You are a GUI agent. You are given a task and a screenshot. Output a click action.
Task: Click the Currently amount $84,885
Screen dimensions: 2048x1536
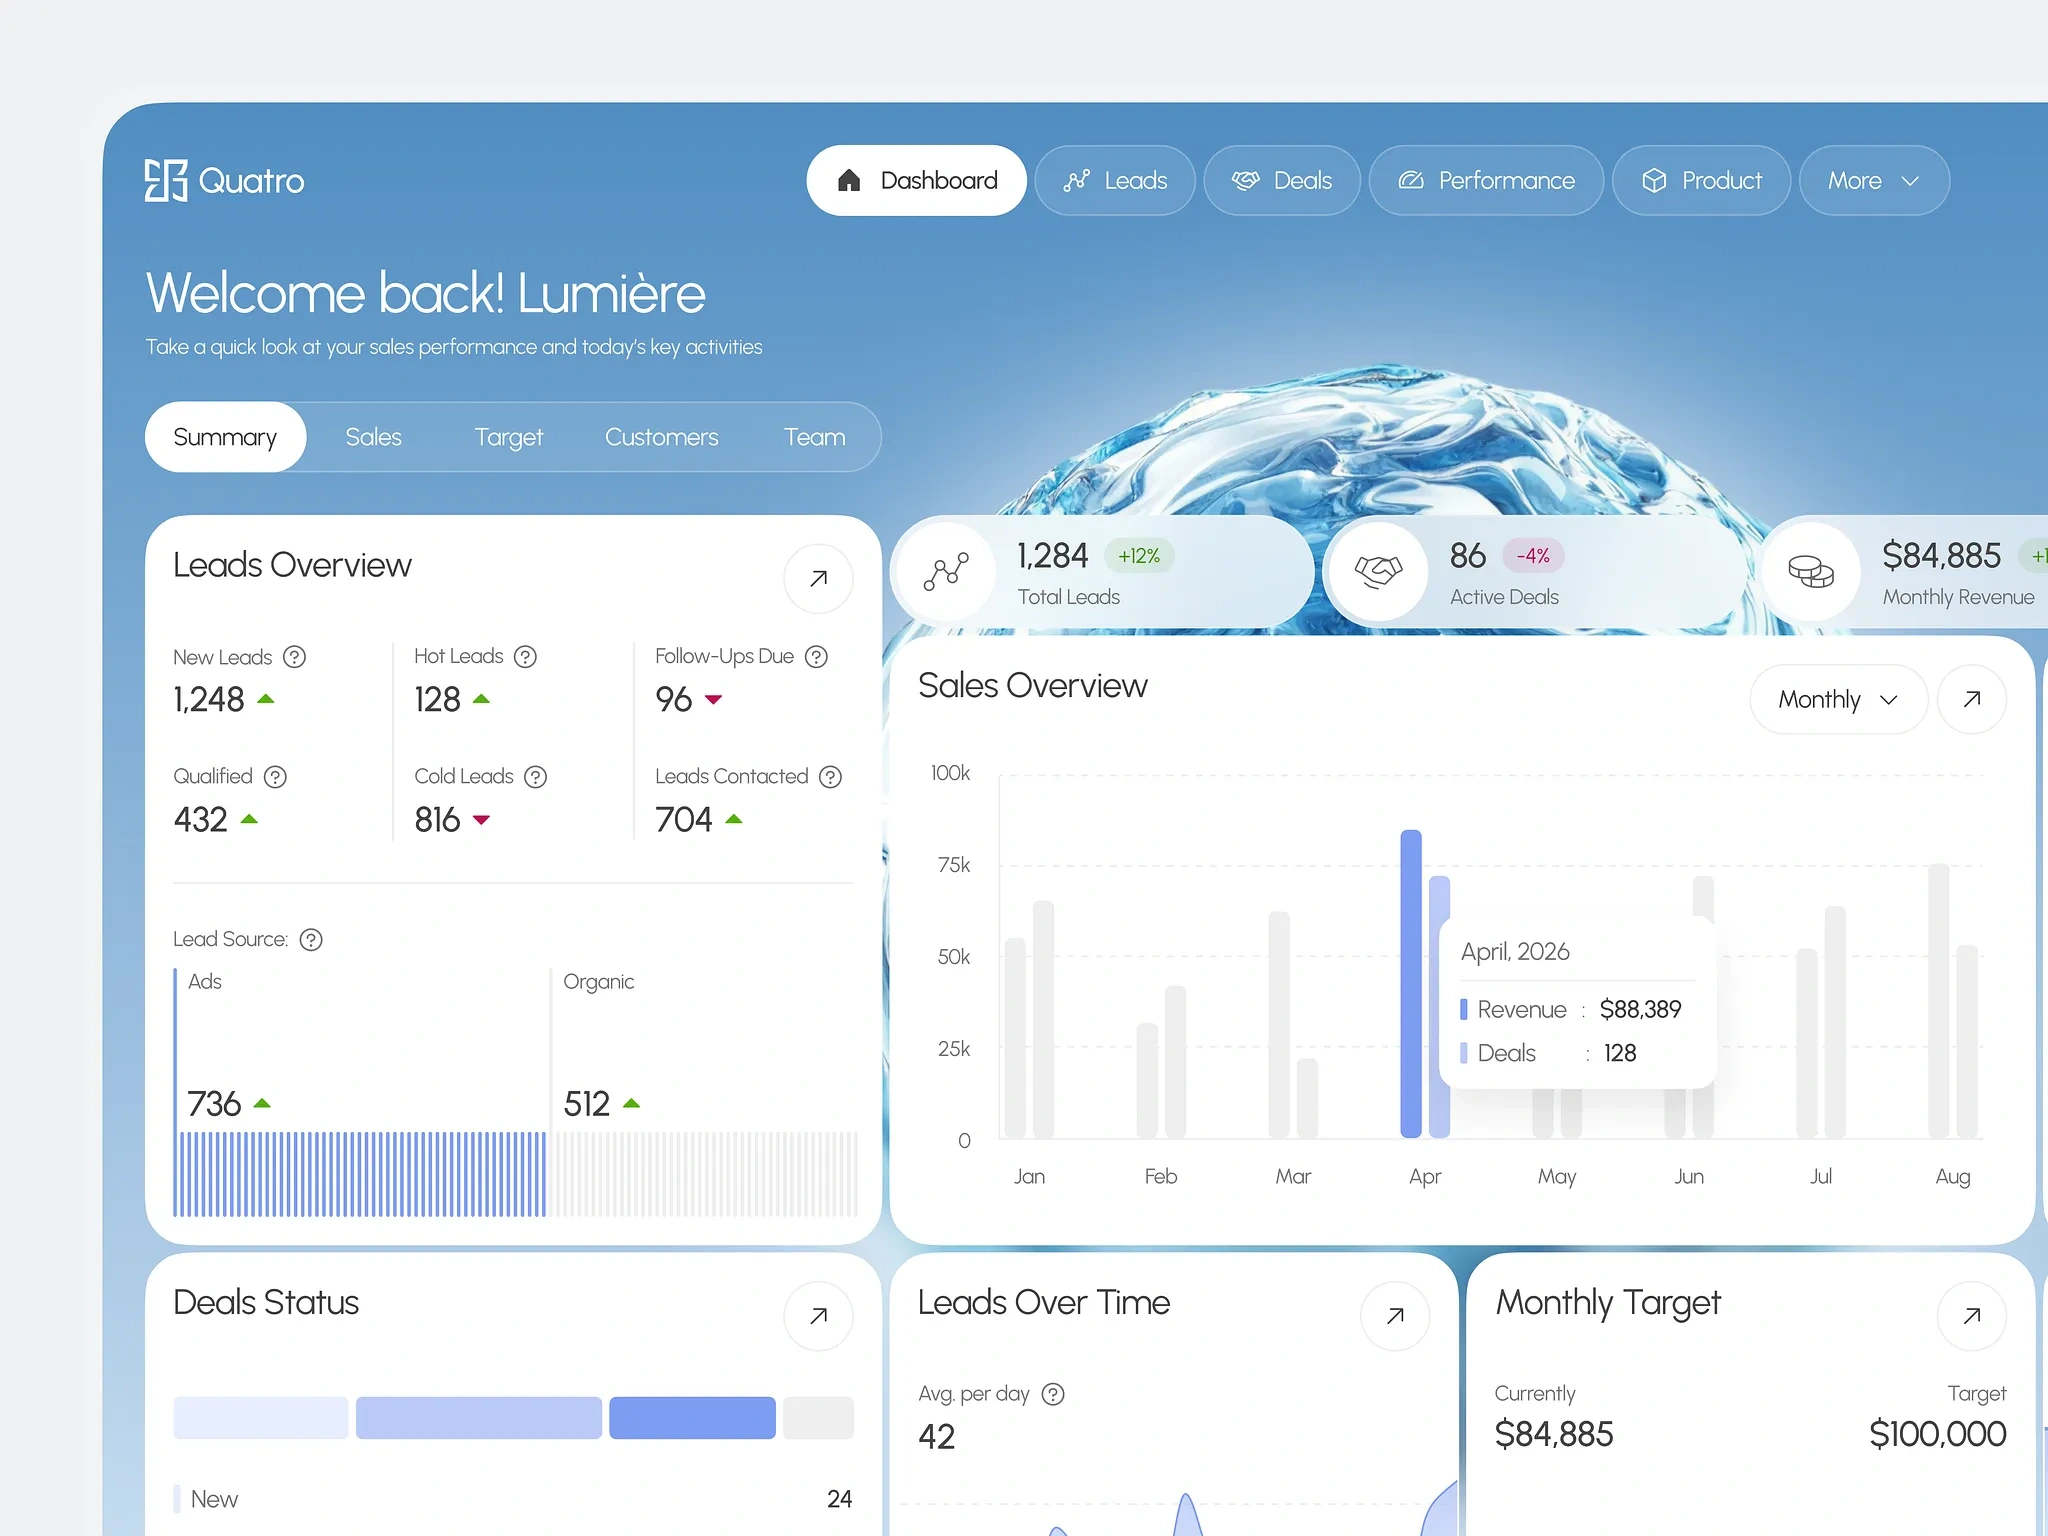coord(1554,1434)
